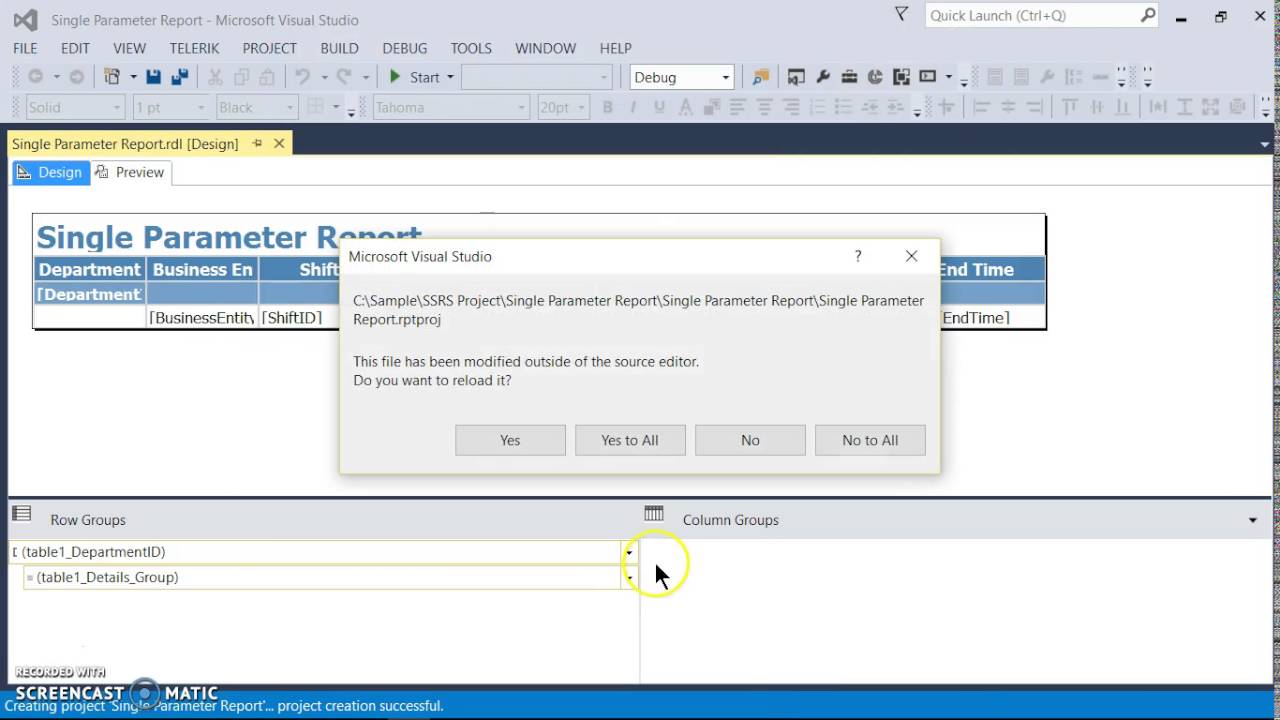Screen dimensions: 1280x720
Task: Click the Save All icon
Action: [180, 77]
